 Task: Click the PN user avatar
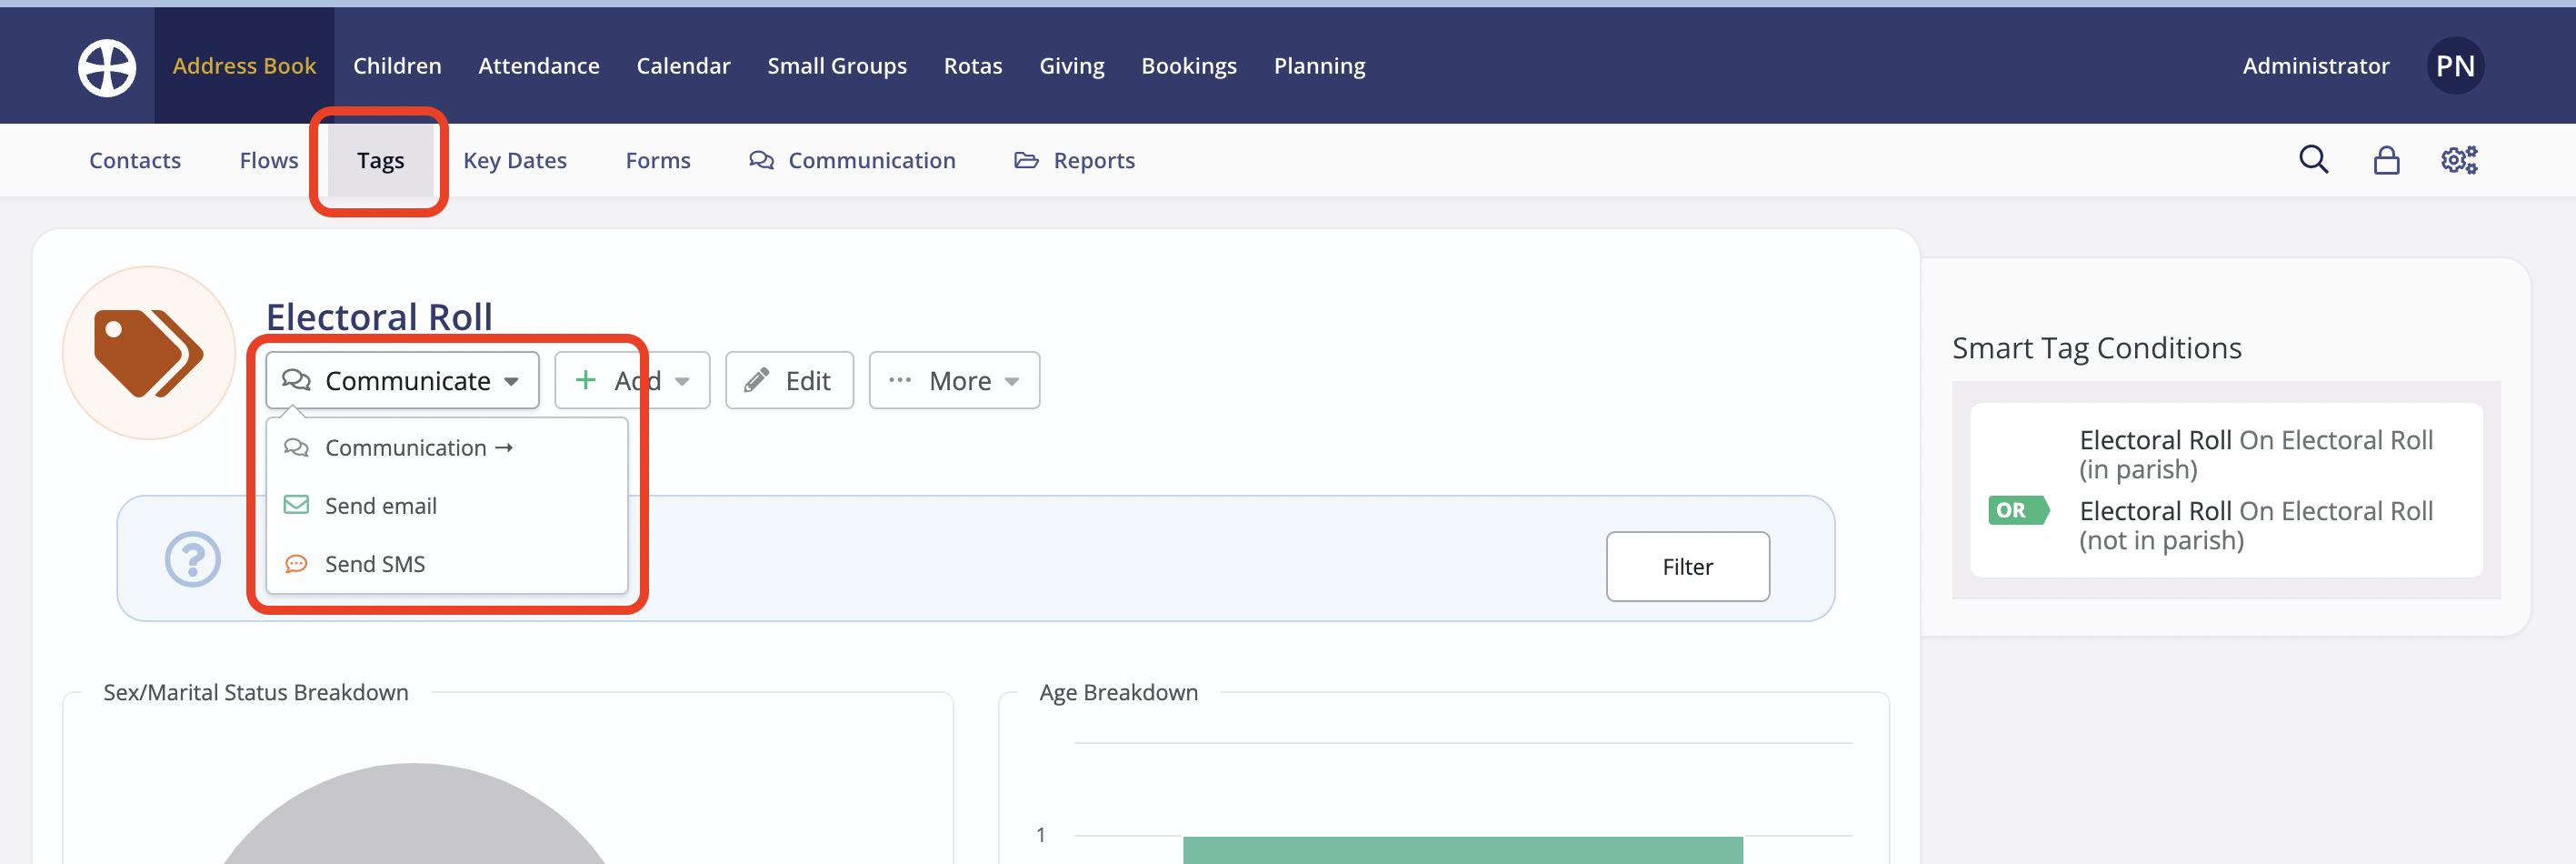tap(2455, 66)
